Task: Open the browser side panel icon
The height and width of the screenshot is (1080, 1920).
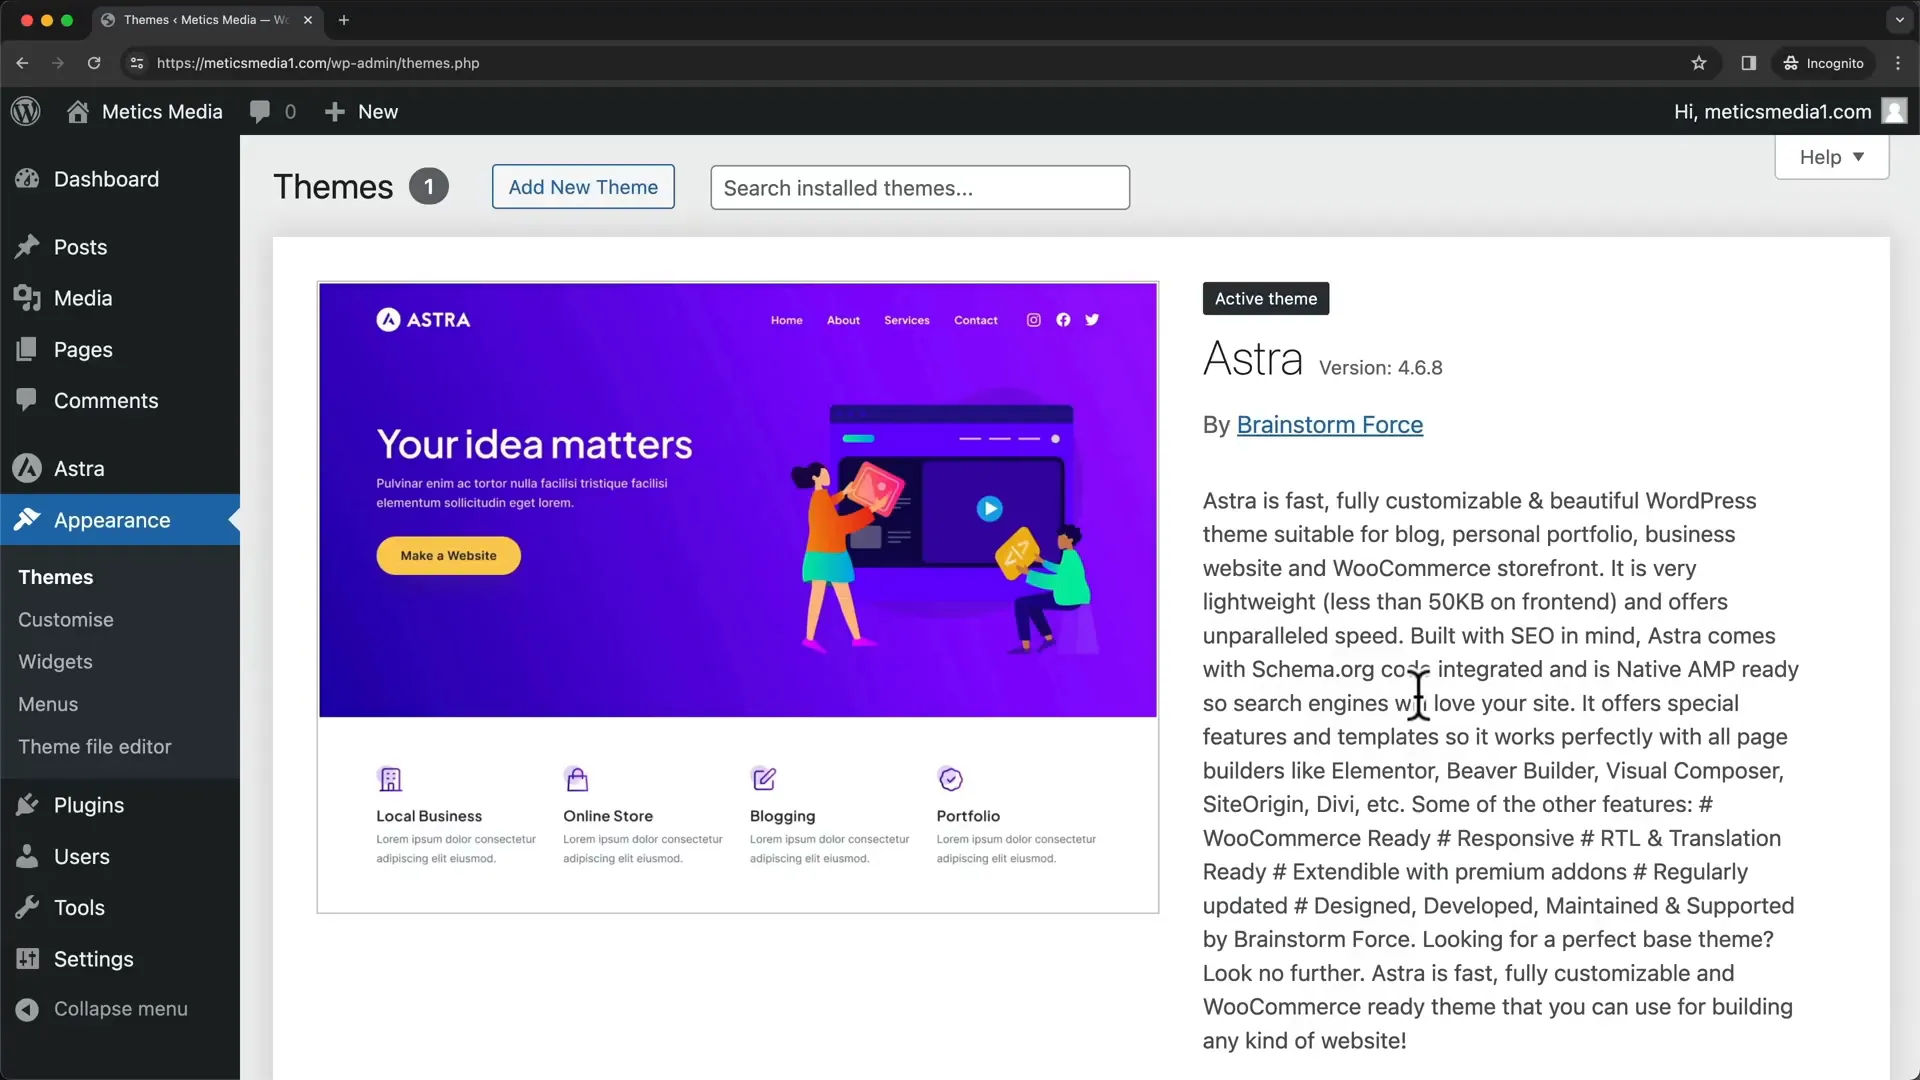Action: tap(1748, 63)
